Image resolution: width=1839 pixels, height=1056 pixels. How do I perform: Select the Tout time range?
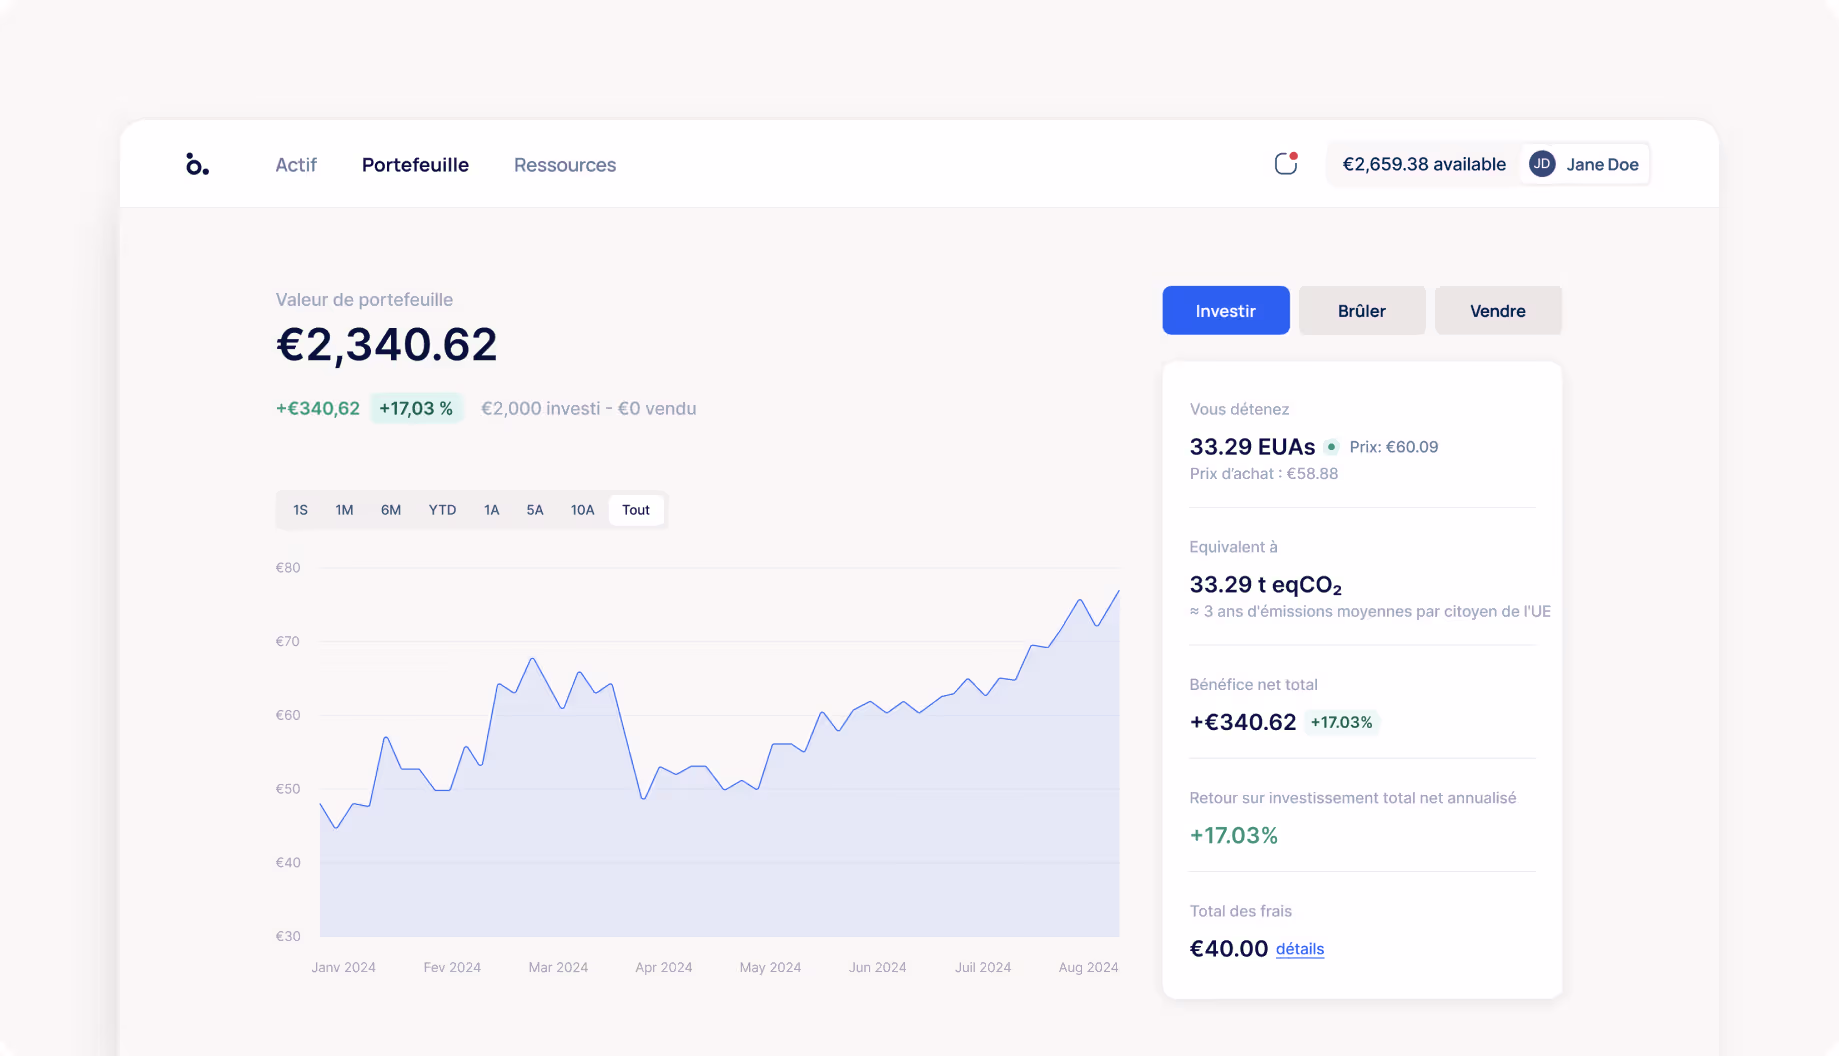636,510
